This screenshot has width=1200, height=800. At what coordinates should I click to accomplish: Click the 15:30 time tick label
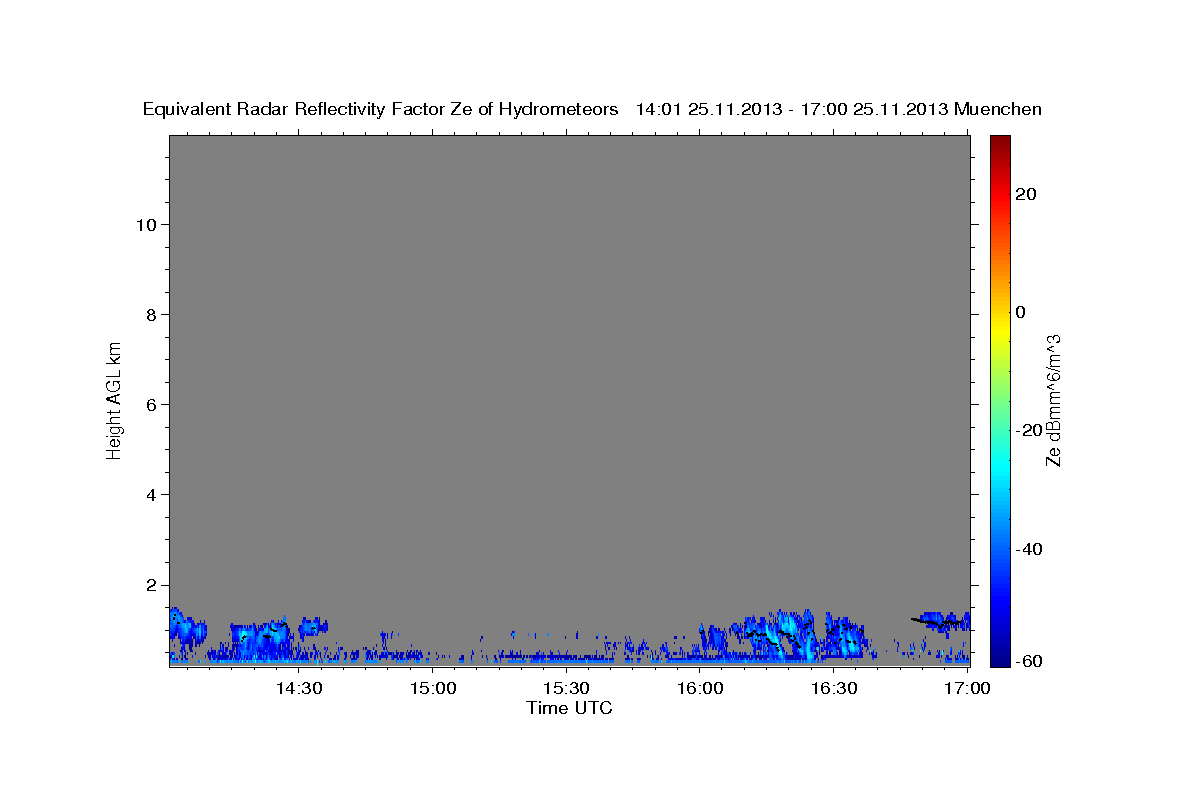click(x=566, y=689)
